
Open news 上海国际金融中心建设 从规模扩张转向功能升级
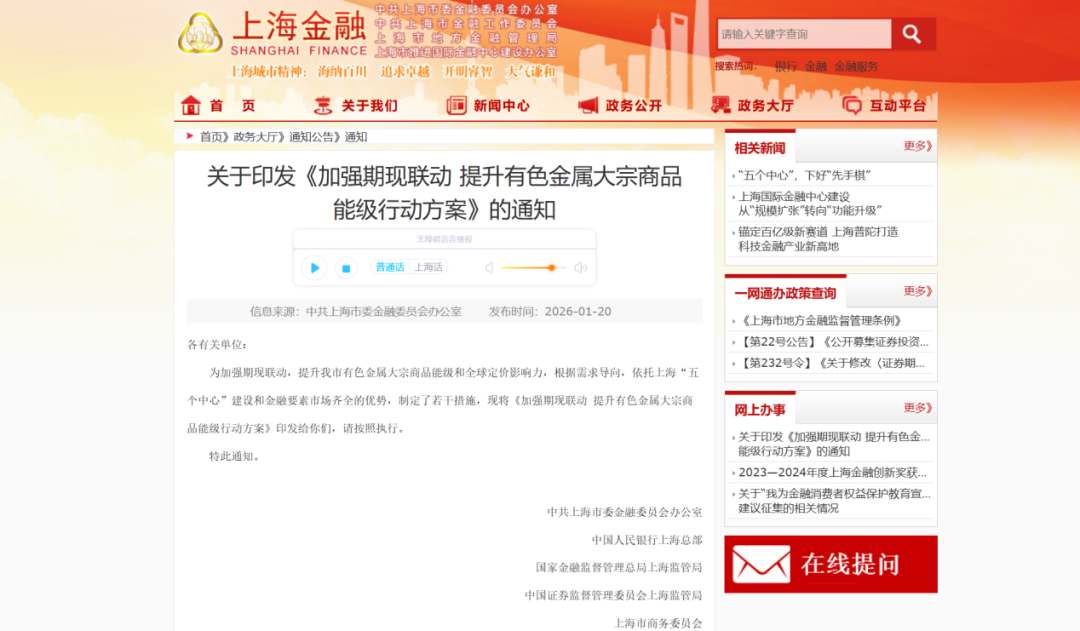pos(809,204)
